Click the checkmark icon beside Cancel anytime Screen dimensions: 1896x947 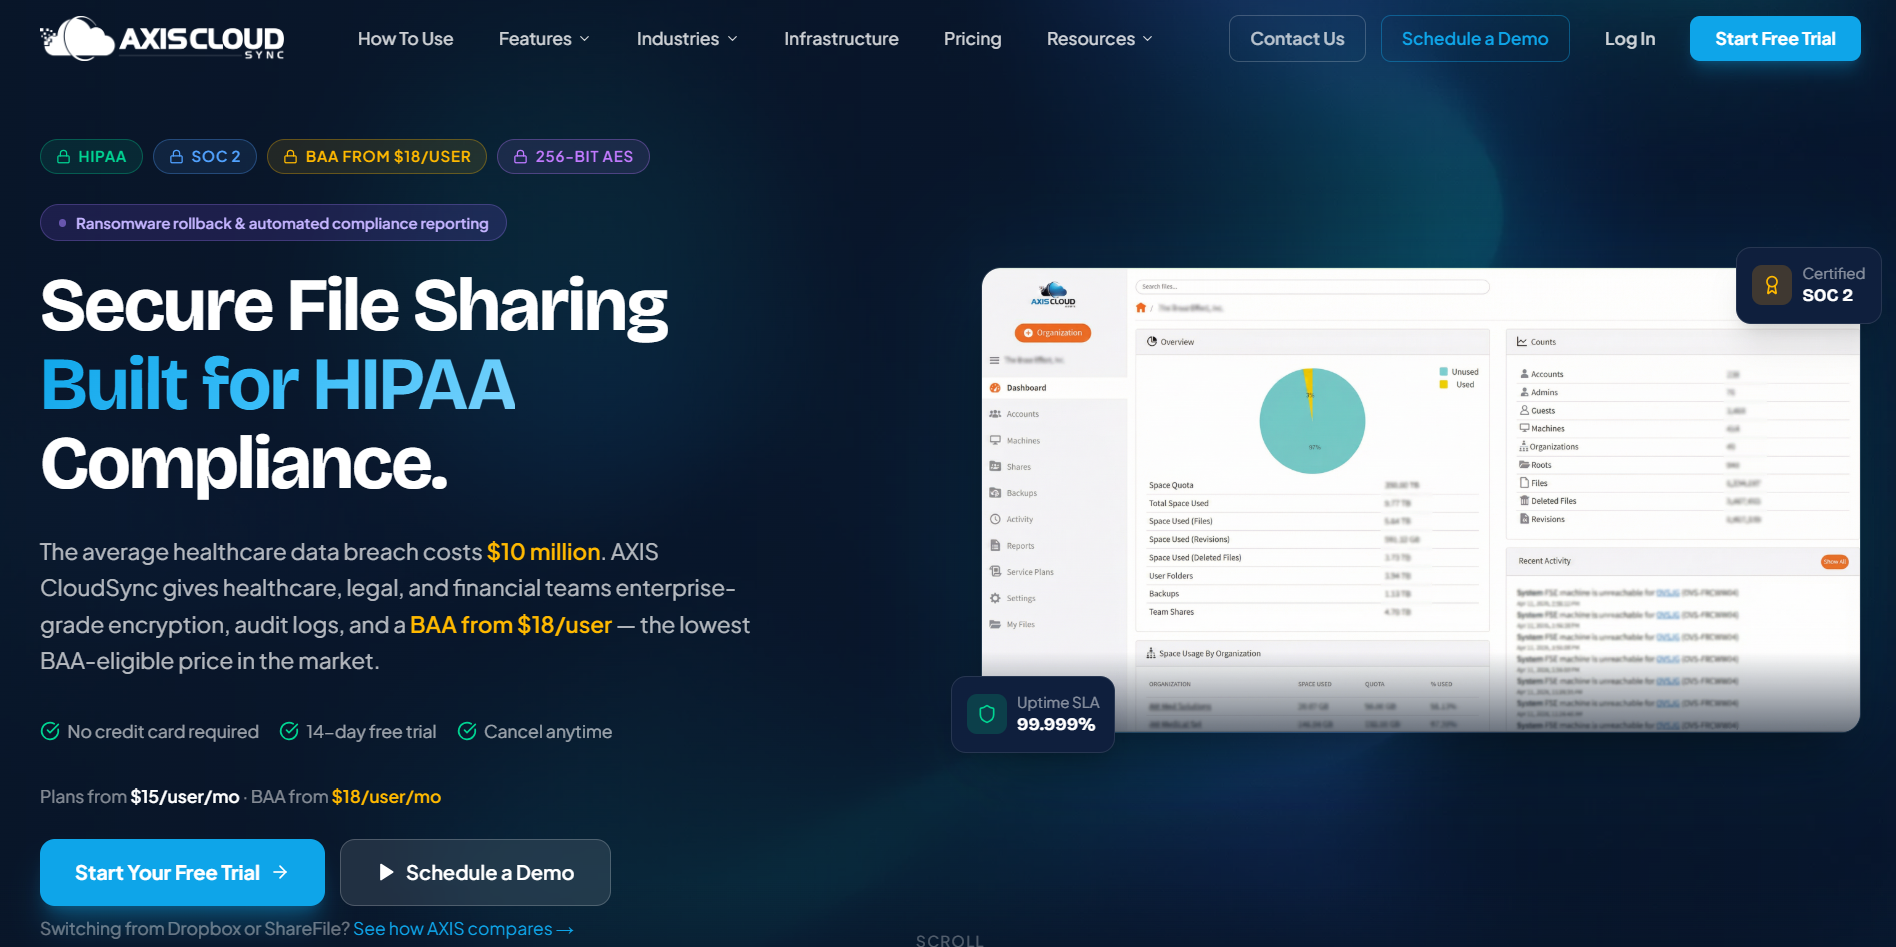click(x=467, y=731)
